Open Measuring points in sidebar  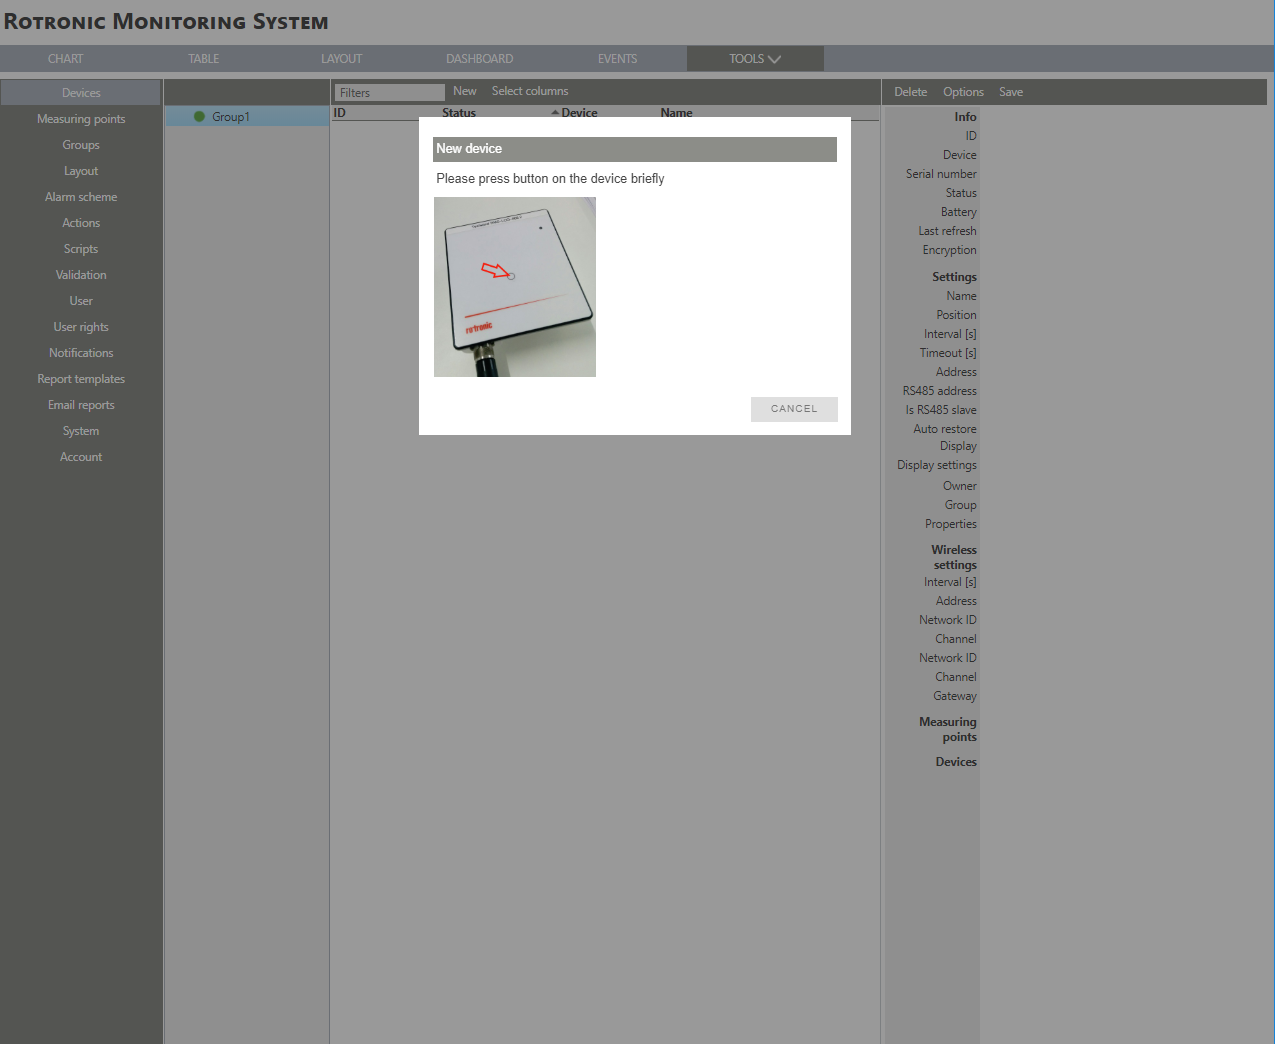(81, 119)
